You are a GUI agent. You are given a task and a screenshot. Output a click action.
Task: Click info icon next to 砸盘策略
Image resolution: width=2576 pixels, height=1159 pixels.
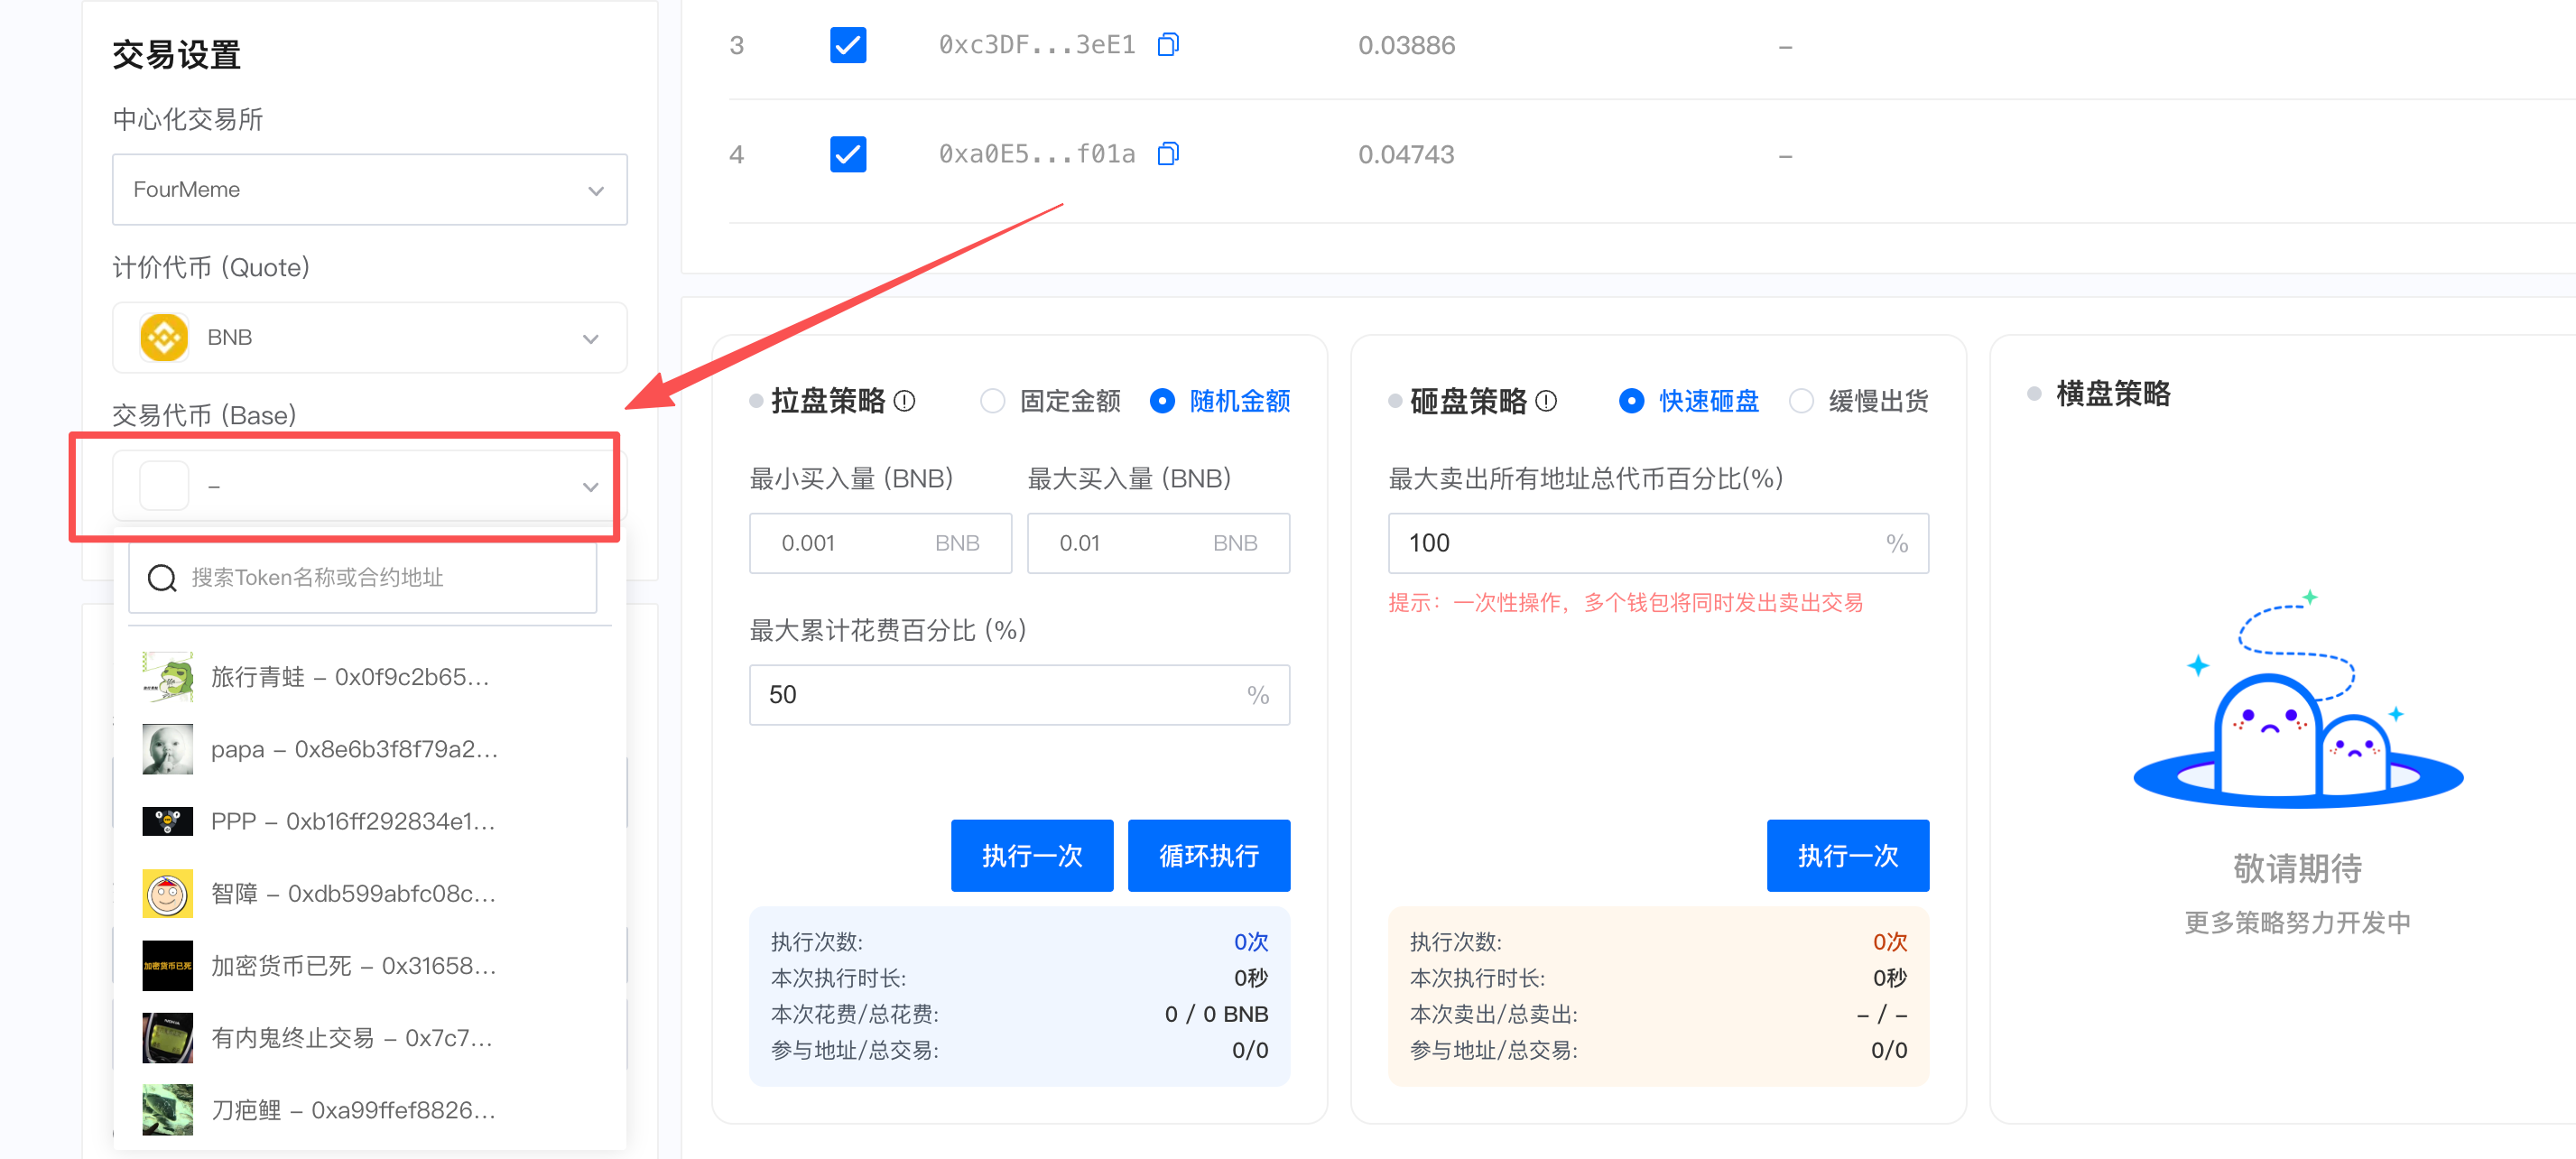(1545, 401)
